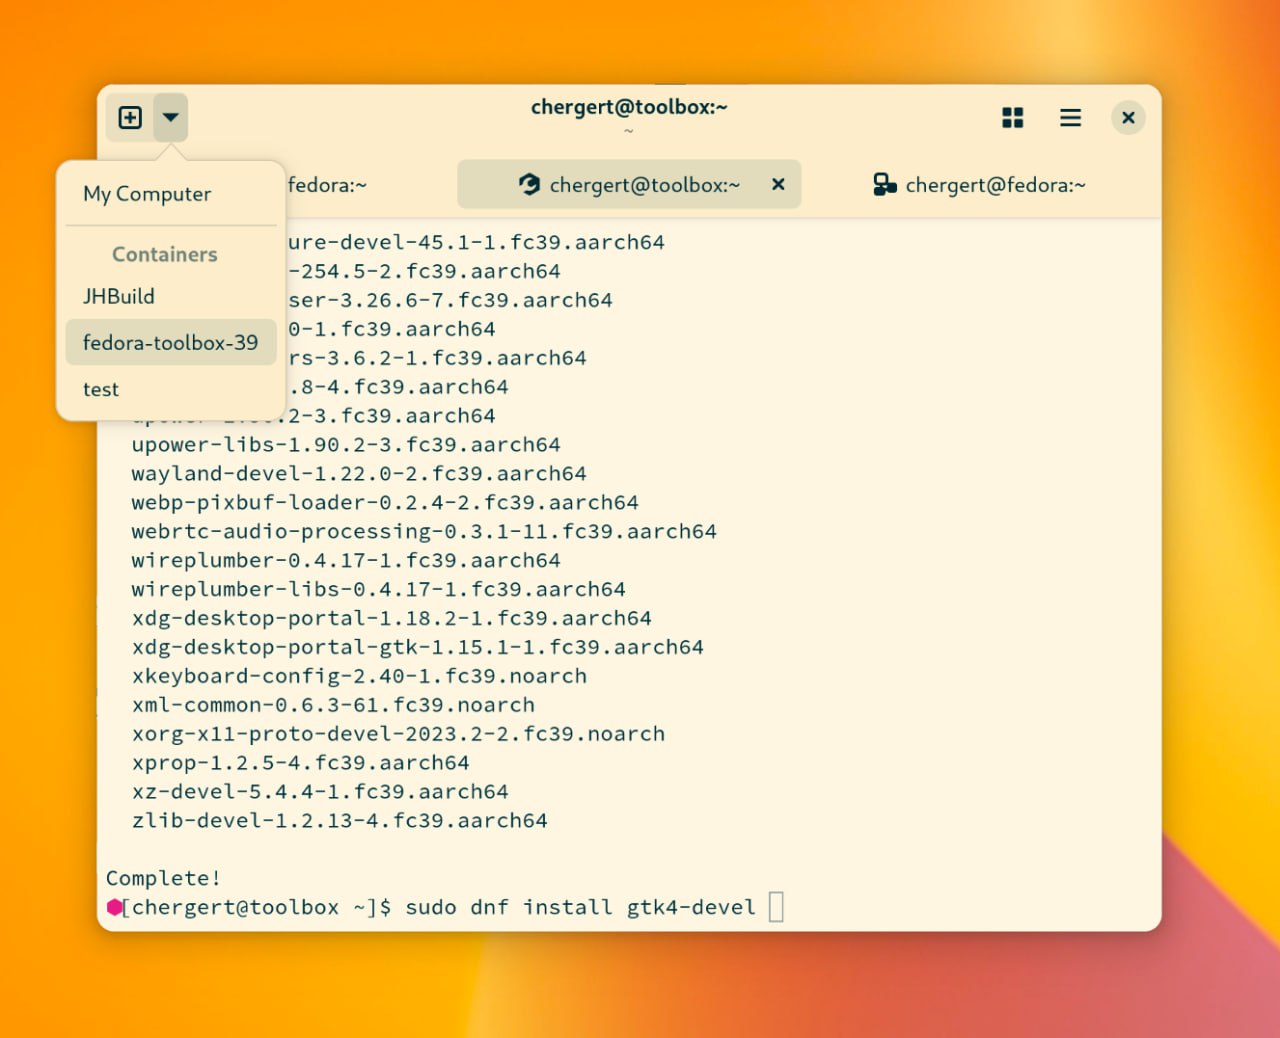Click the host icon on the right chergert@fedora tab
Screen dimensions: 1280x1038
885,184
